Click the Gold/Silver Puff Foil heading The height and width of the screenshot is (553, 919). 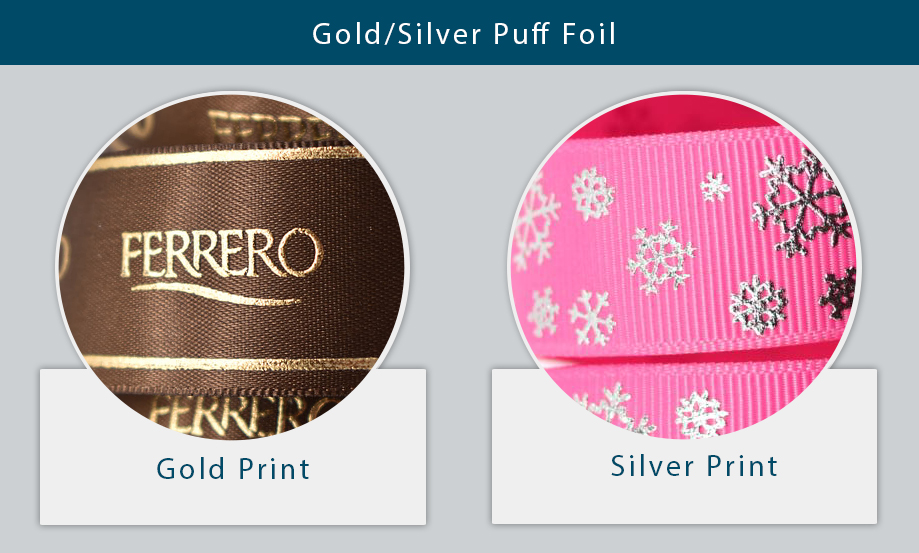tap(464, 33)
